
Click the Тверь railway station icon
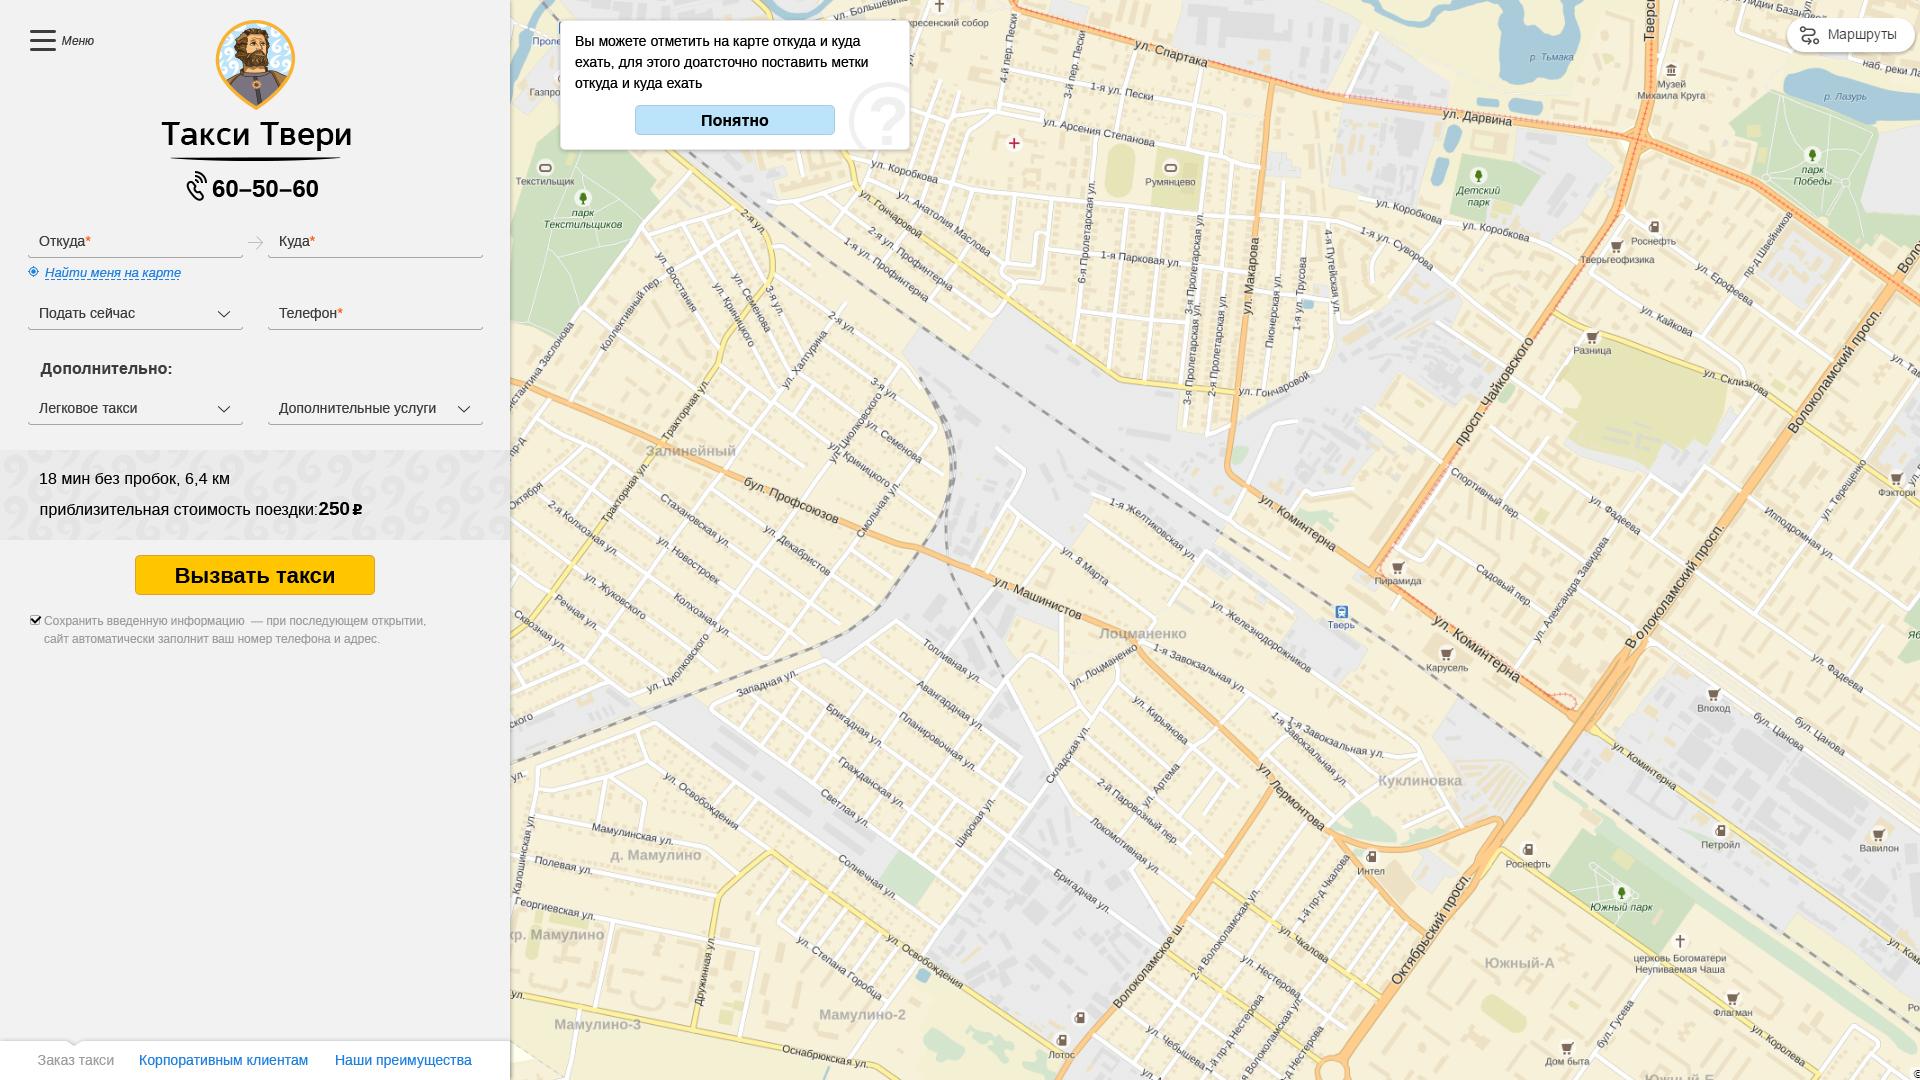(1341, 612)
